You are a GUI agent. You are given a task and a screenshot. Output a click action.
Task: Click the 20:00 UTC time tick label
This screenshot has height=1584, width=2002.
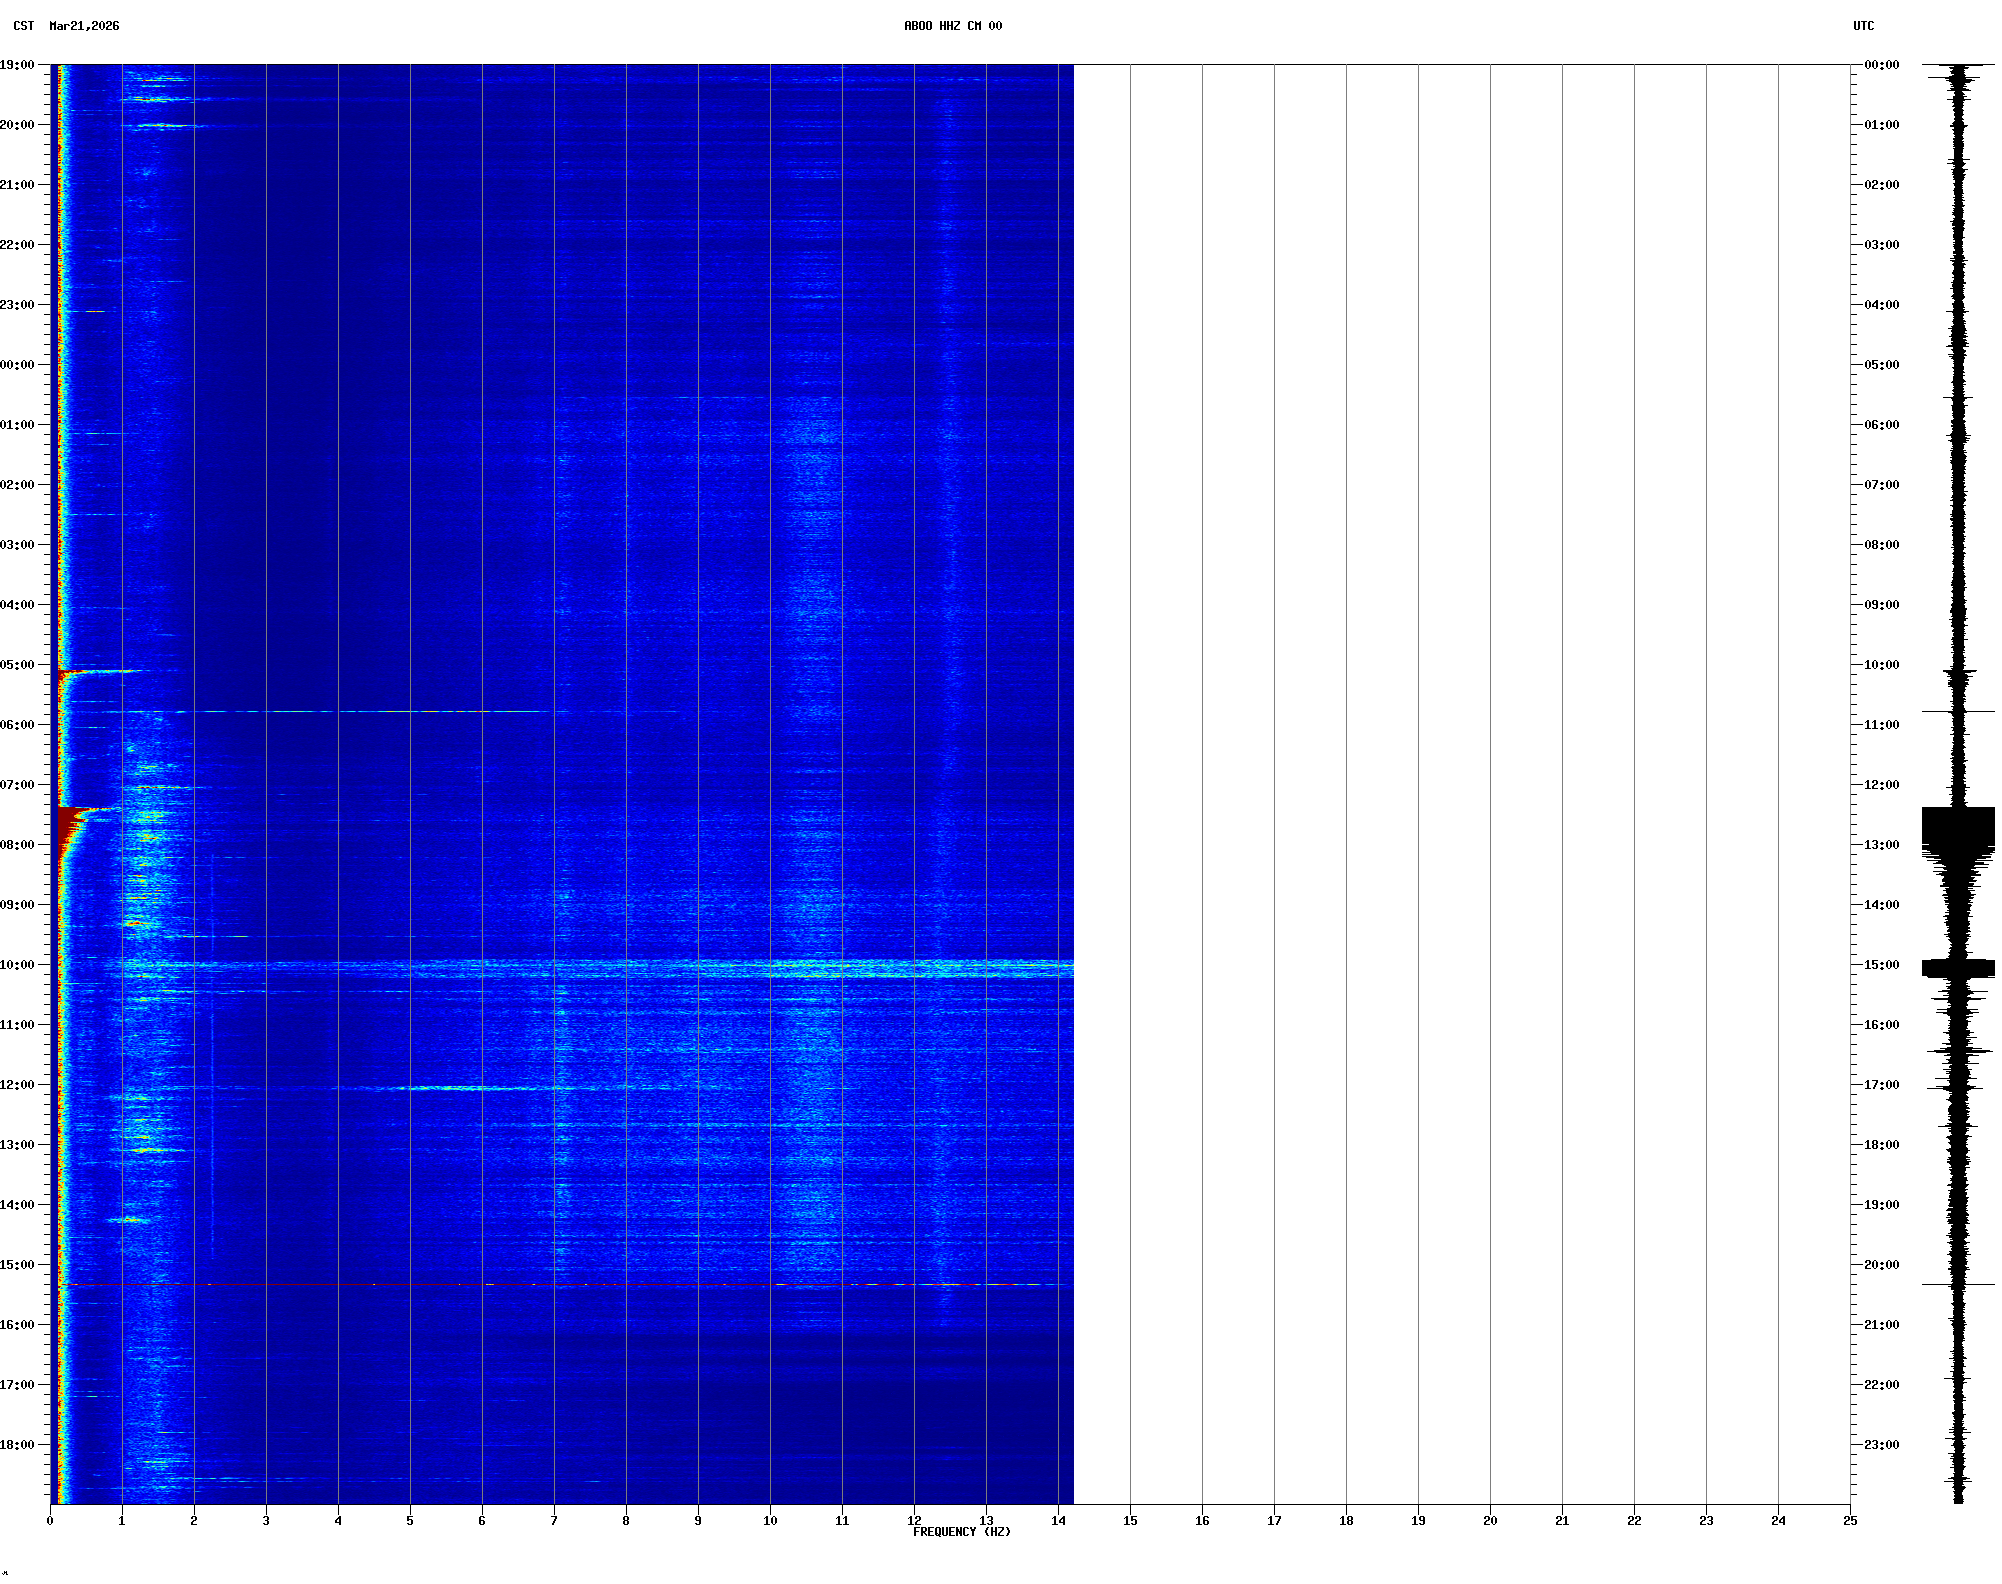point(1881,1265)
